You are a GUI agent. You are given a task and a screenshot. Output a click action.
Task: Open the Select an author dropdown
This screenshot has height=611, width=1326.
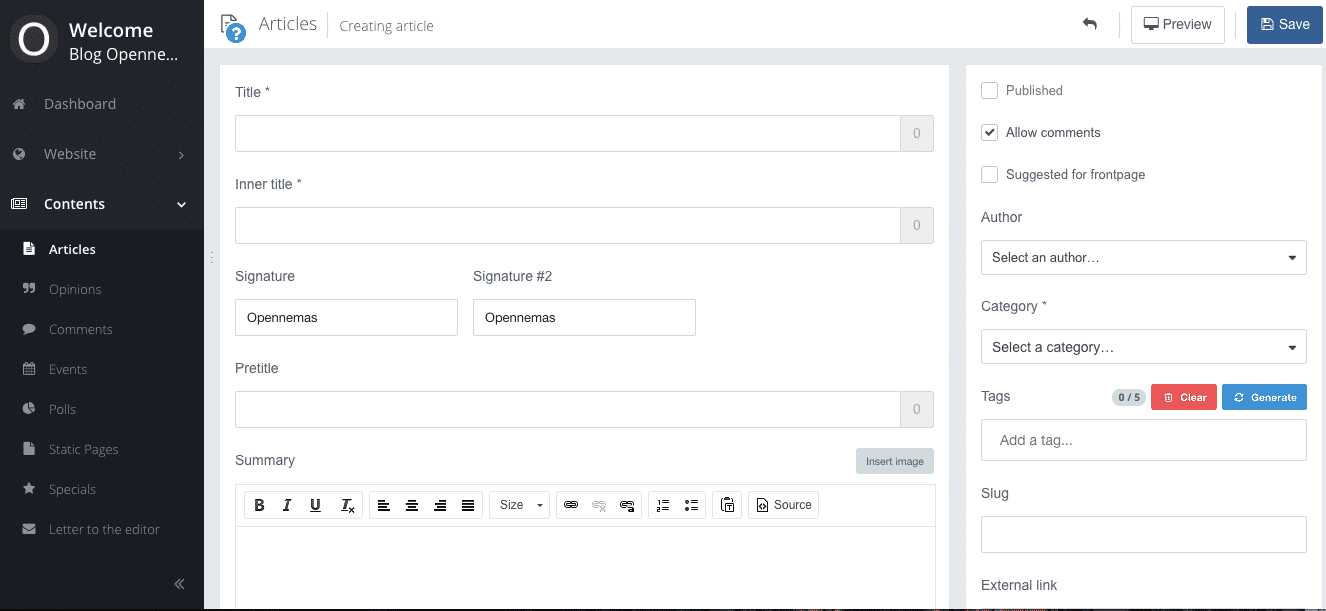click(x=1144, y=257)
